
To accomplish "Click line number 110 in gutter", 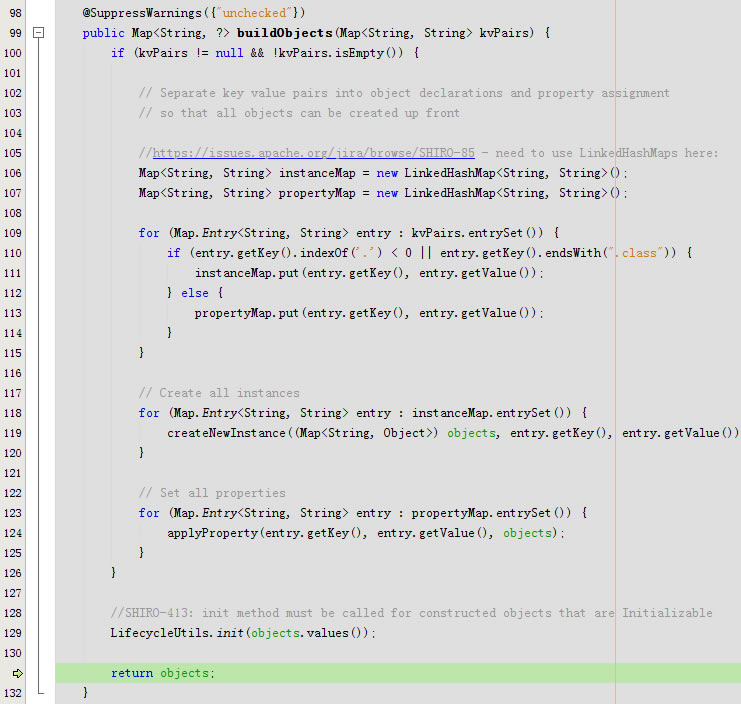I will click(13, 253).
